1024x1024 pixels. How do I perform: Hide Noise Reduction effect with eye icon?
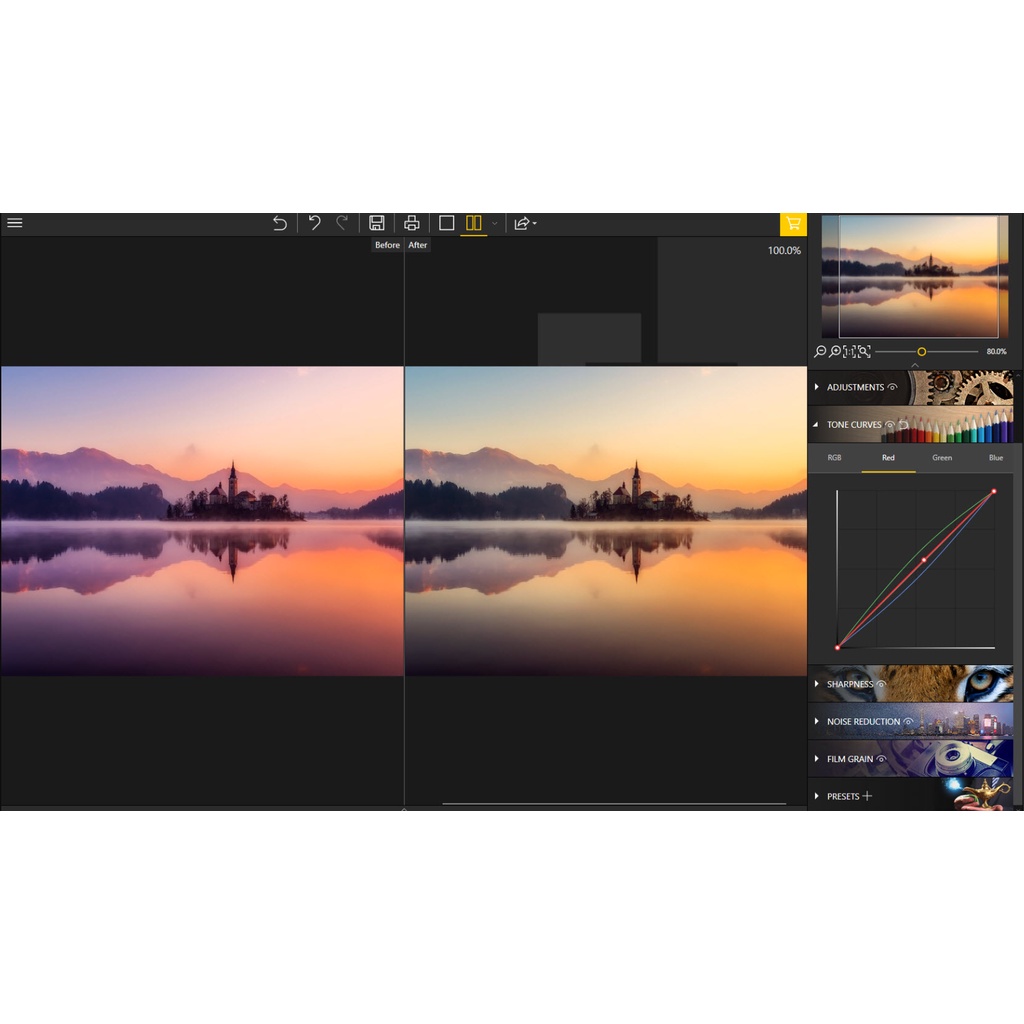[x=908, y=722]
